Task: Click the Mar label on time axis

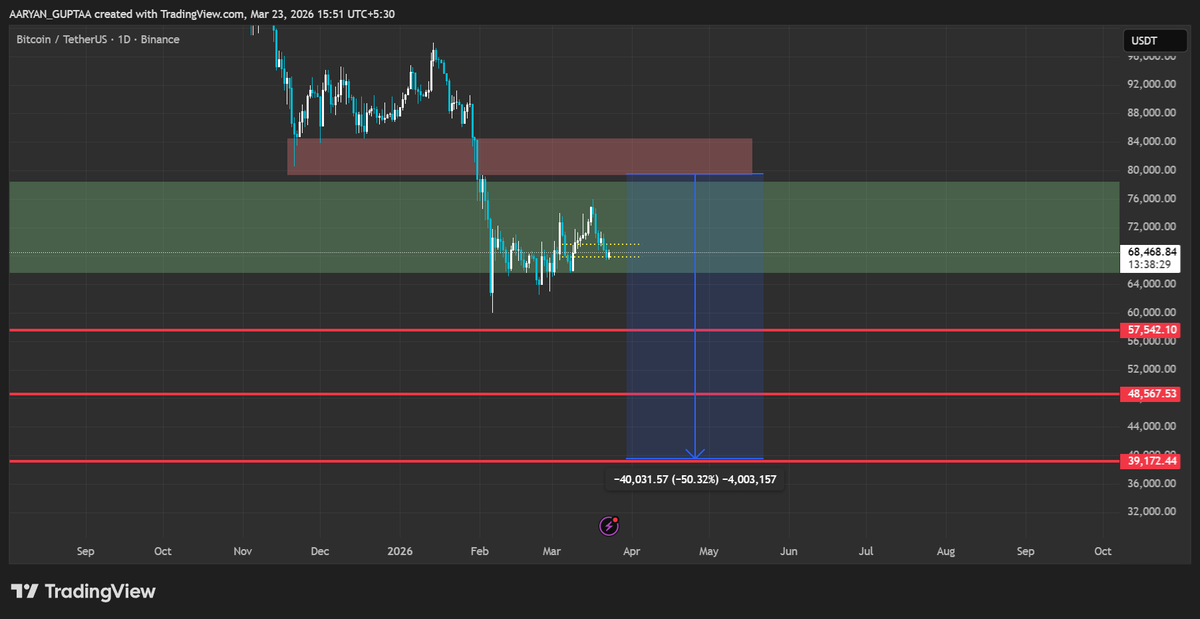Action: coord(551,551)
